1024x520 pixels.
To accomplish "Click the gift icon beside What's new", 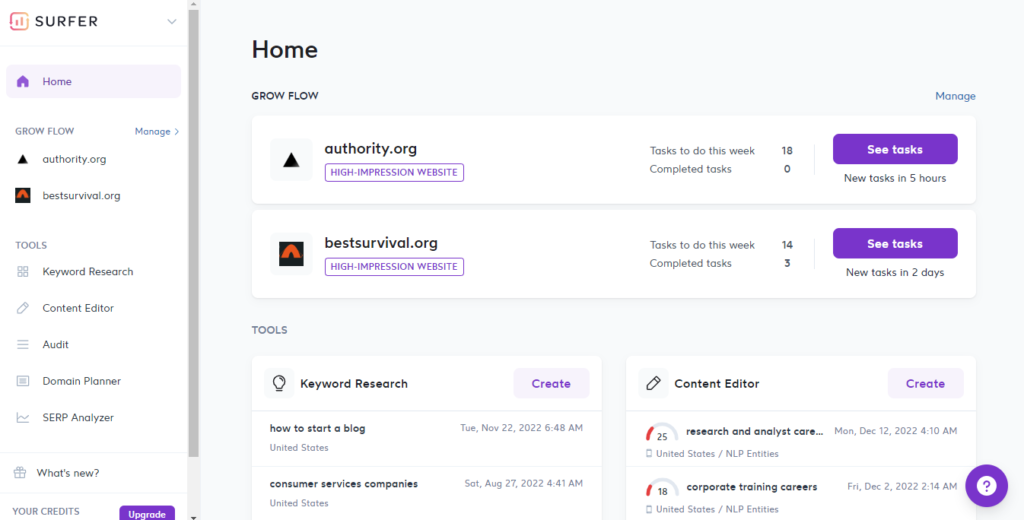I will tap(20, 472).
